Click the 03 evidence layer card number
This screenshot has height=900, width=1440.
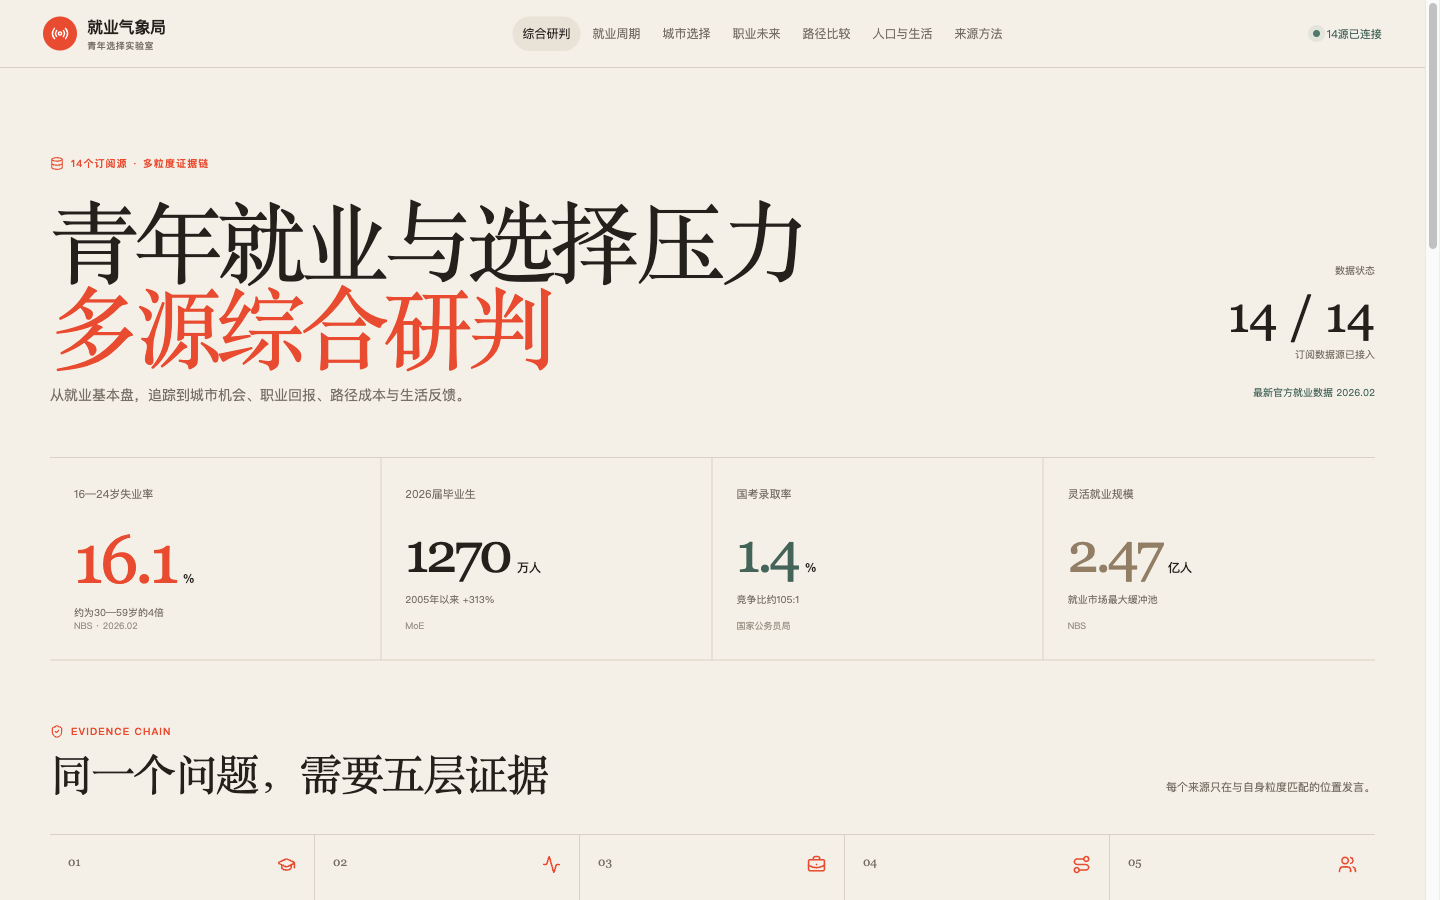[605, 863]
